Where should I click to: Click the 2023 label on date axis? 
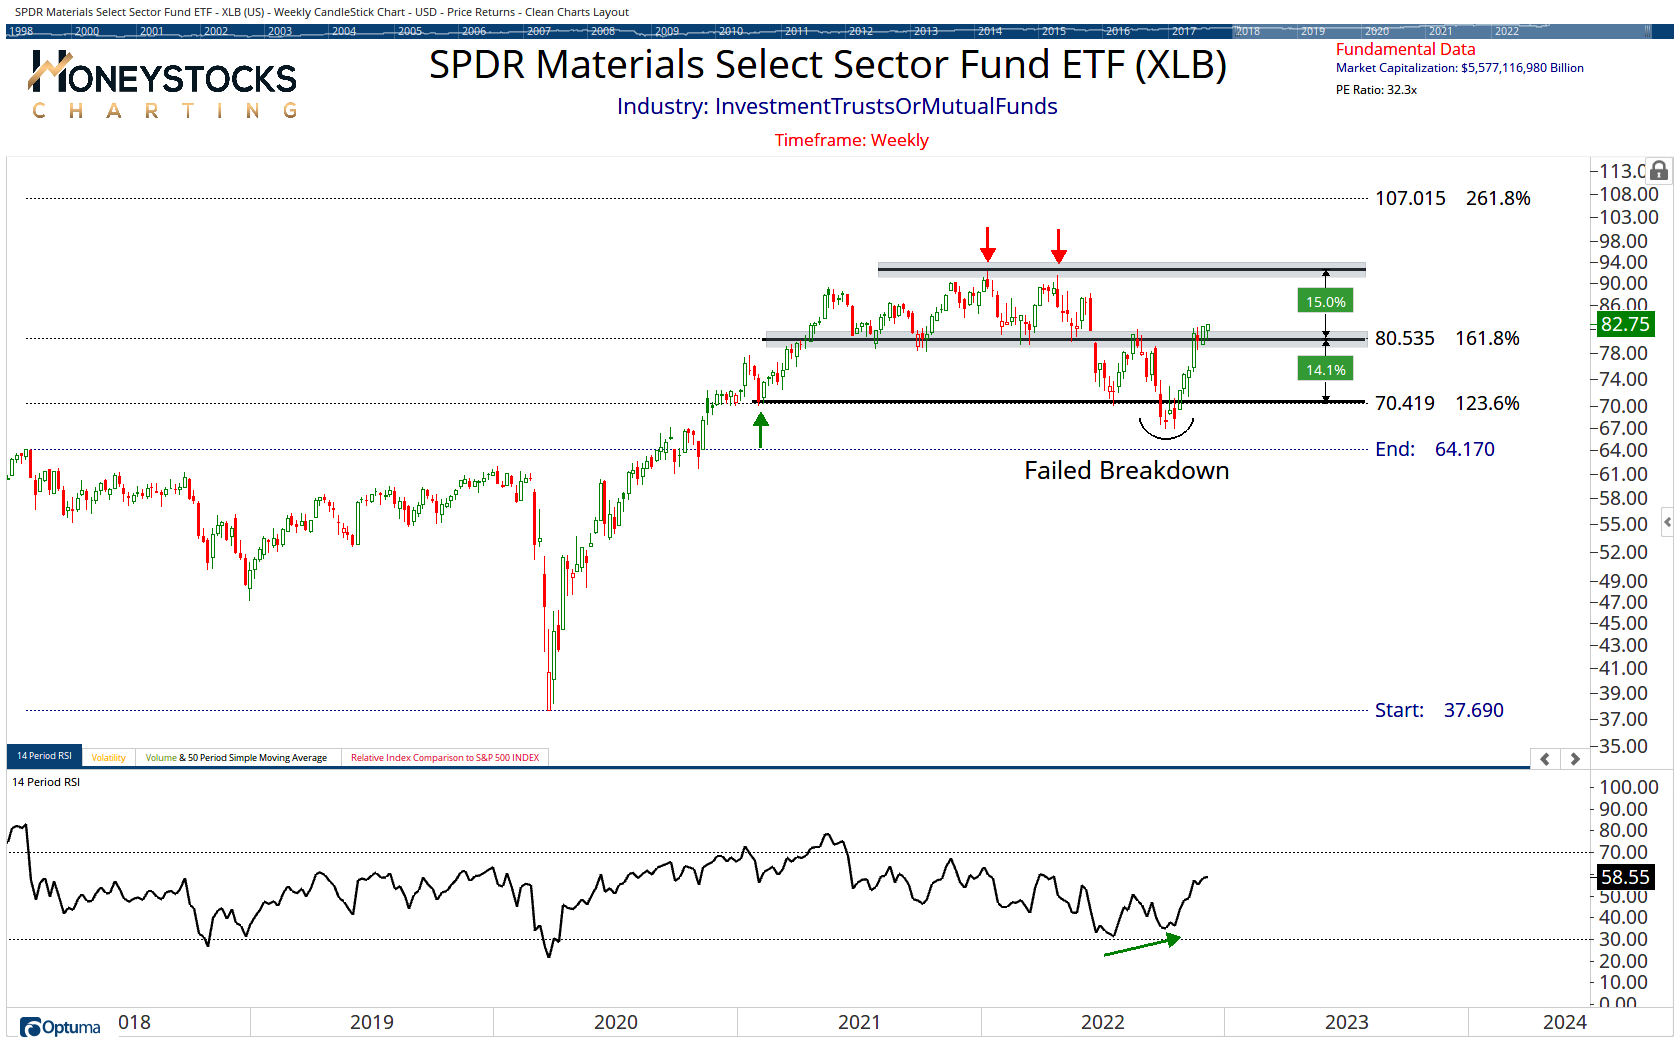pos(1346,1022)
